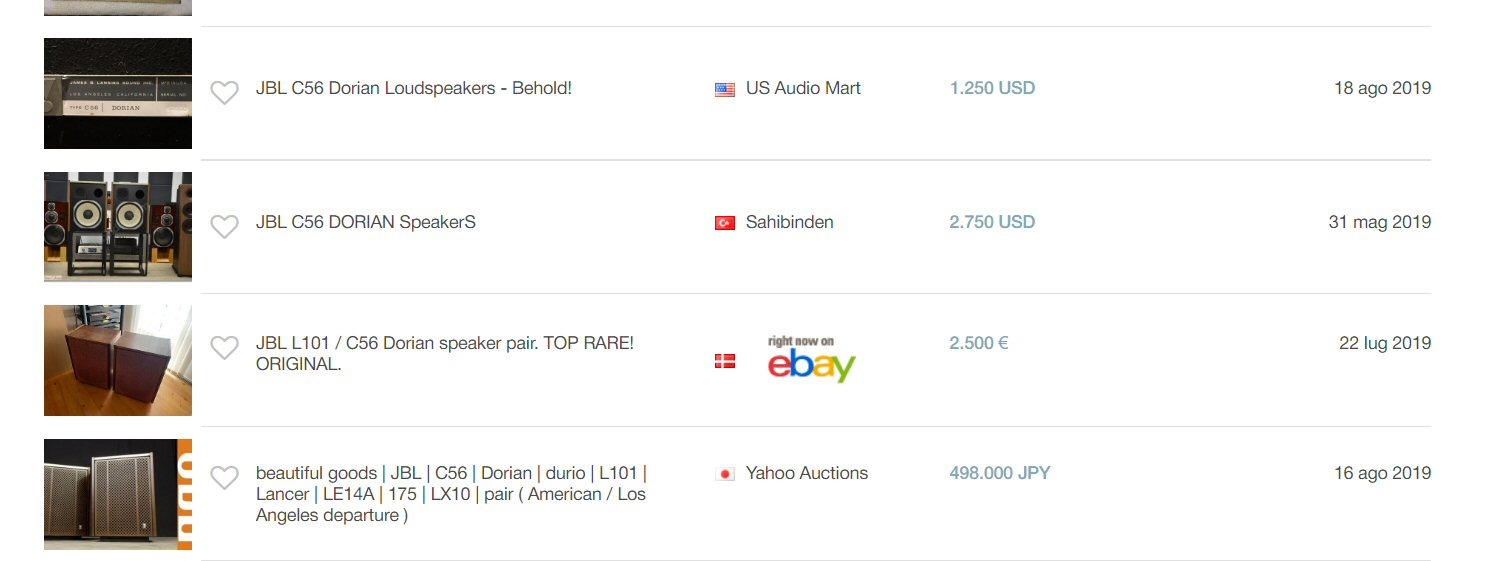Open the "right now on eBay" logo
The image size is (1490, 561).
pos(811,360)
